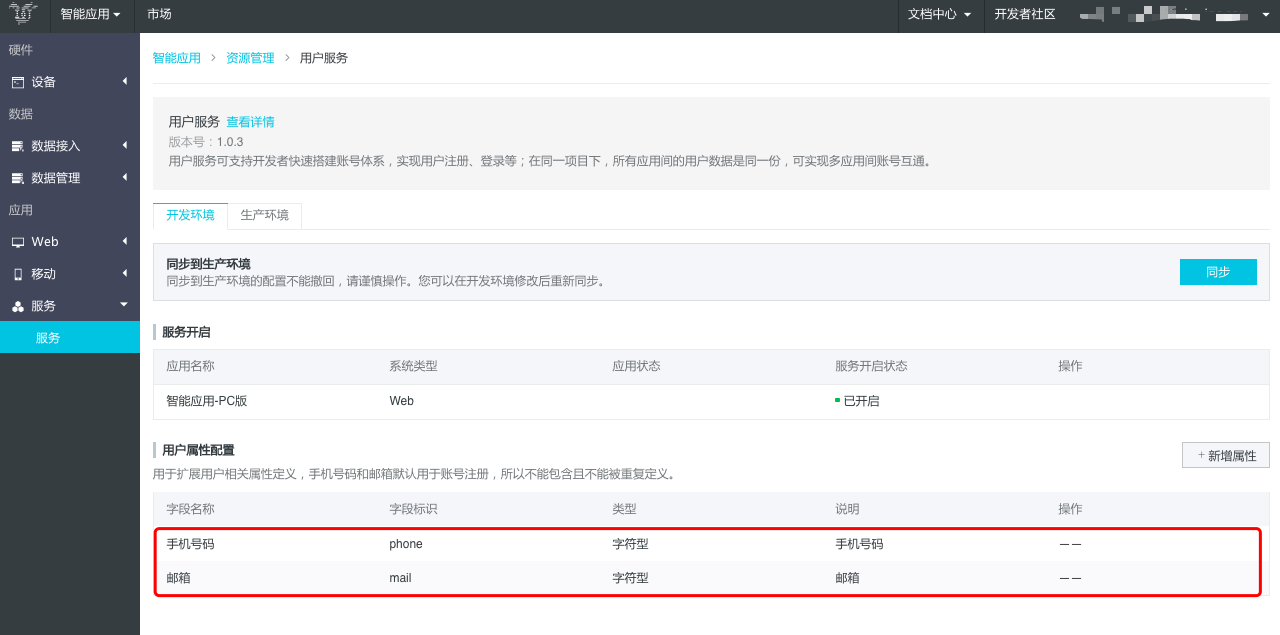Click the 智能应用-PC版 table cell
Image resolution: width=1280 pixels, height=635 pixels.
coord(207,401)
